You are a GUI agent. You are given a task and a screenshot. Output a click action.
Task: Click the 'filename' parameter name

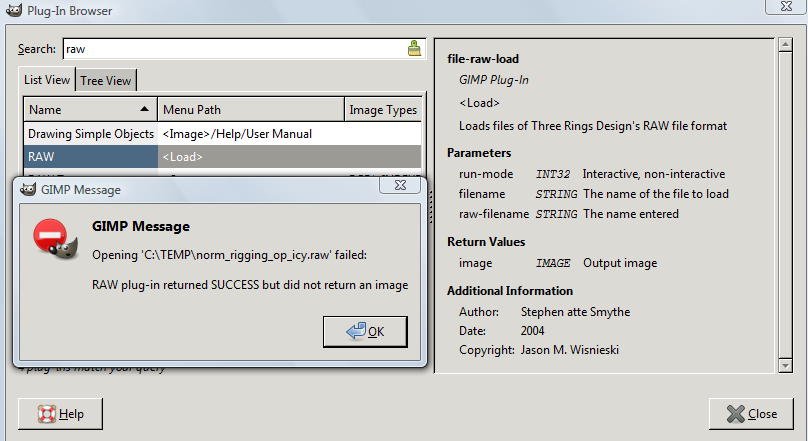point(482,194)
